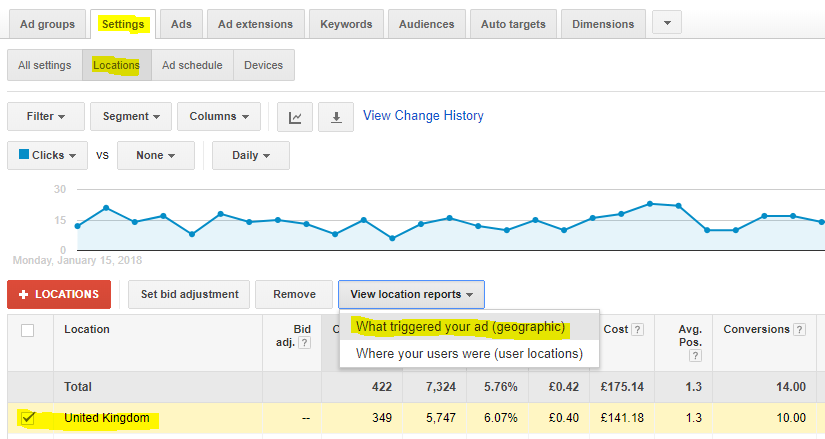Click the United Kingdom location name
The width and height of the screenshot is (825, 439).
pos(107,418)
